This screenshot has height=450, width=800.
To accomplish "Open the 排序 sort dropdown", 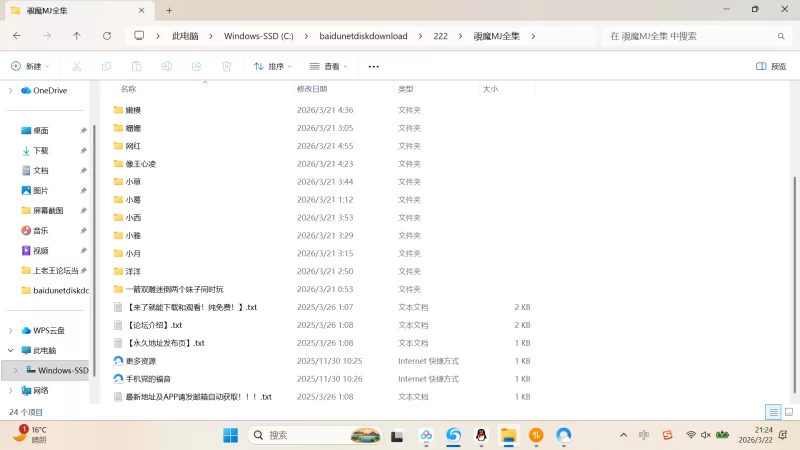I will [273, 66].
